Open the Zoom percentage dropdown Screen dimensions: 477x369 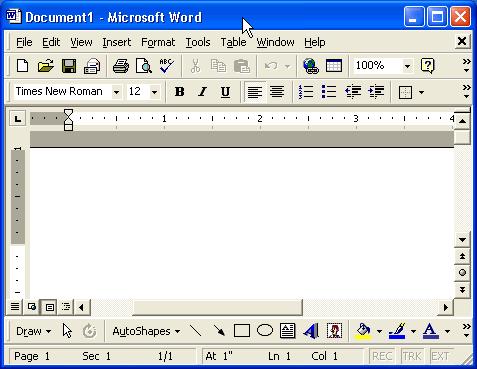tap(407, 66)
